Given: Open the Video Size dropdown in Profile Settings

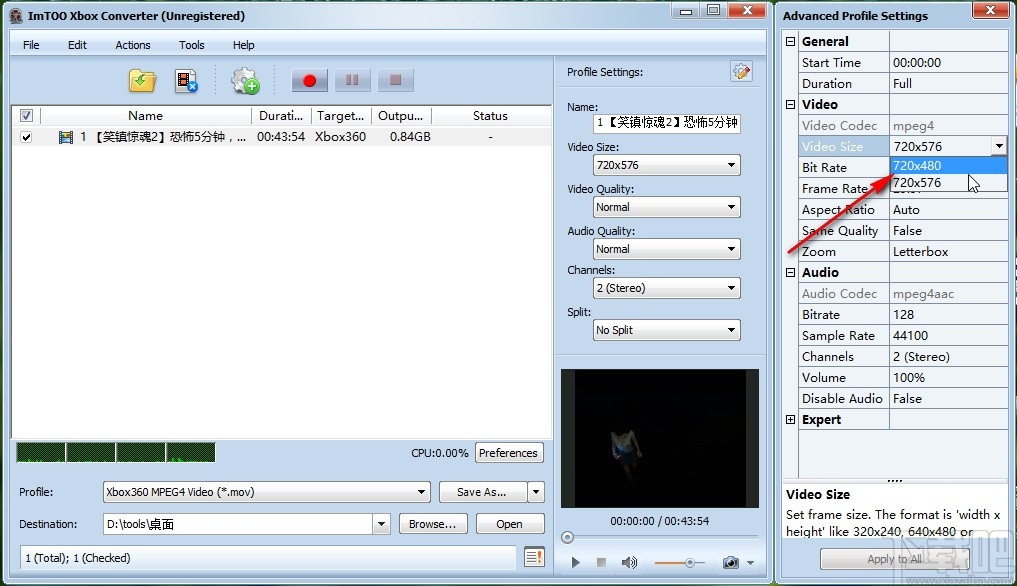Looking at the screenshot, I should coord(667,165).
